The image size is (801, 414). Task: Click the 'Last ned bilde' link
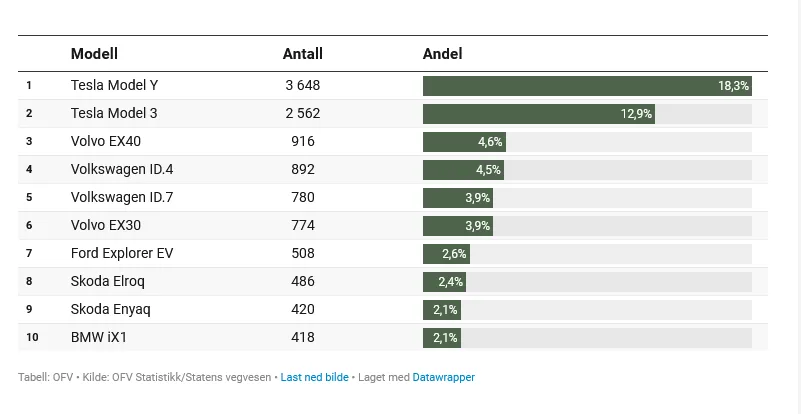(314, 378)
